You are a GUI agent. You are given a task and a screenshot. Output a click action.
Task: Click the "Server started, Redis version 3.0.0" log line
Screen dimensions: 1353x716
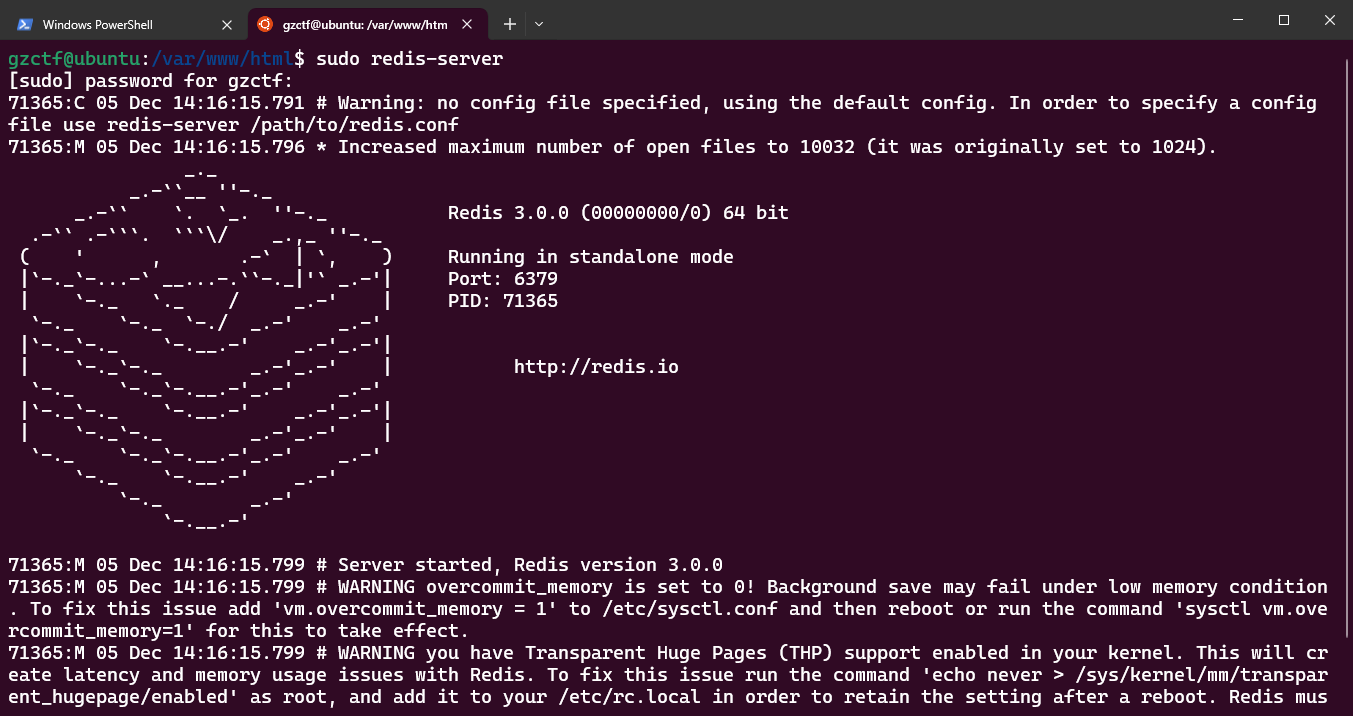click(x=530, y=565)
